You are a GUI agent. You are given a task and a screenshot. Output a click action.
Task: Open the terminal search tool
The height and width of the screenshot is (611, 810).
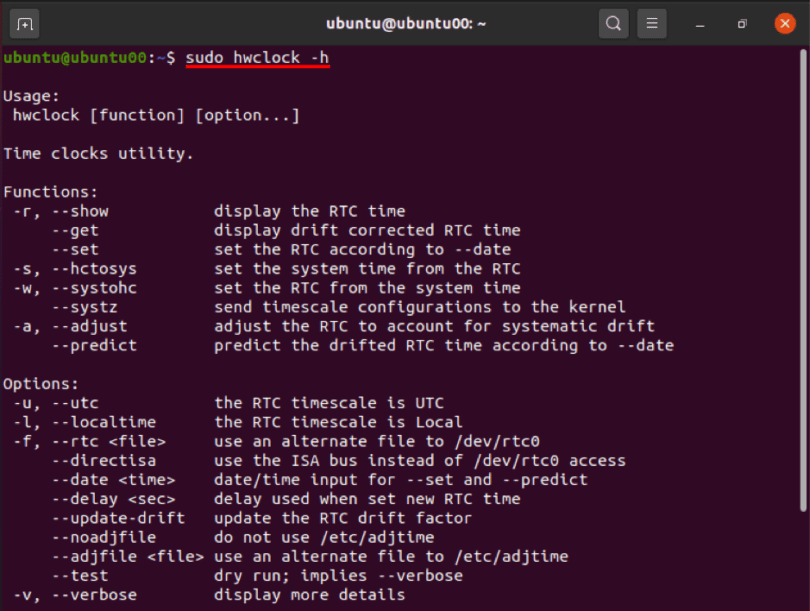coord(613,22)
